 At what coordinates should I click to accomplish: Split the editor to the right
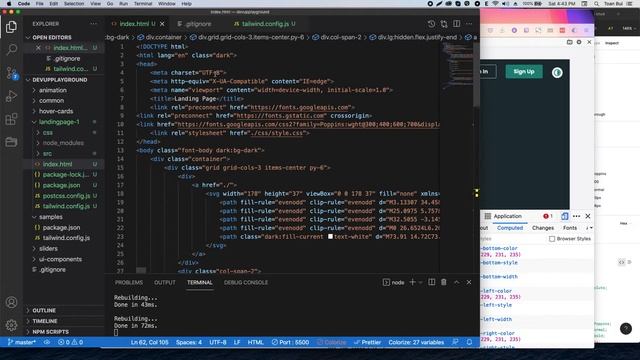(x=456, y=24)
